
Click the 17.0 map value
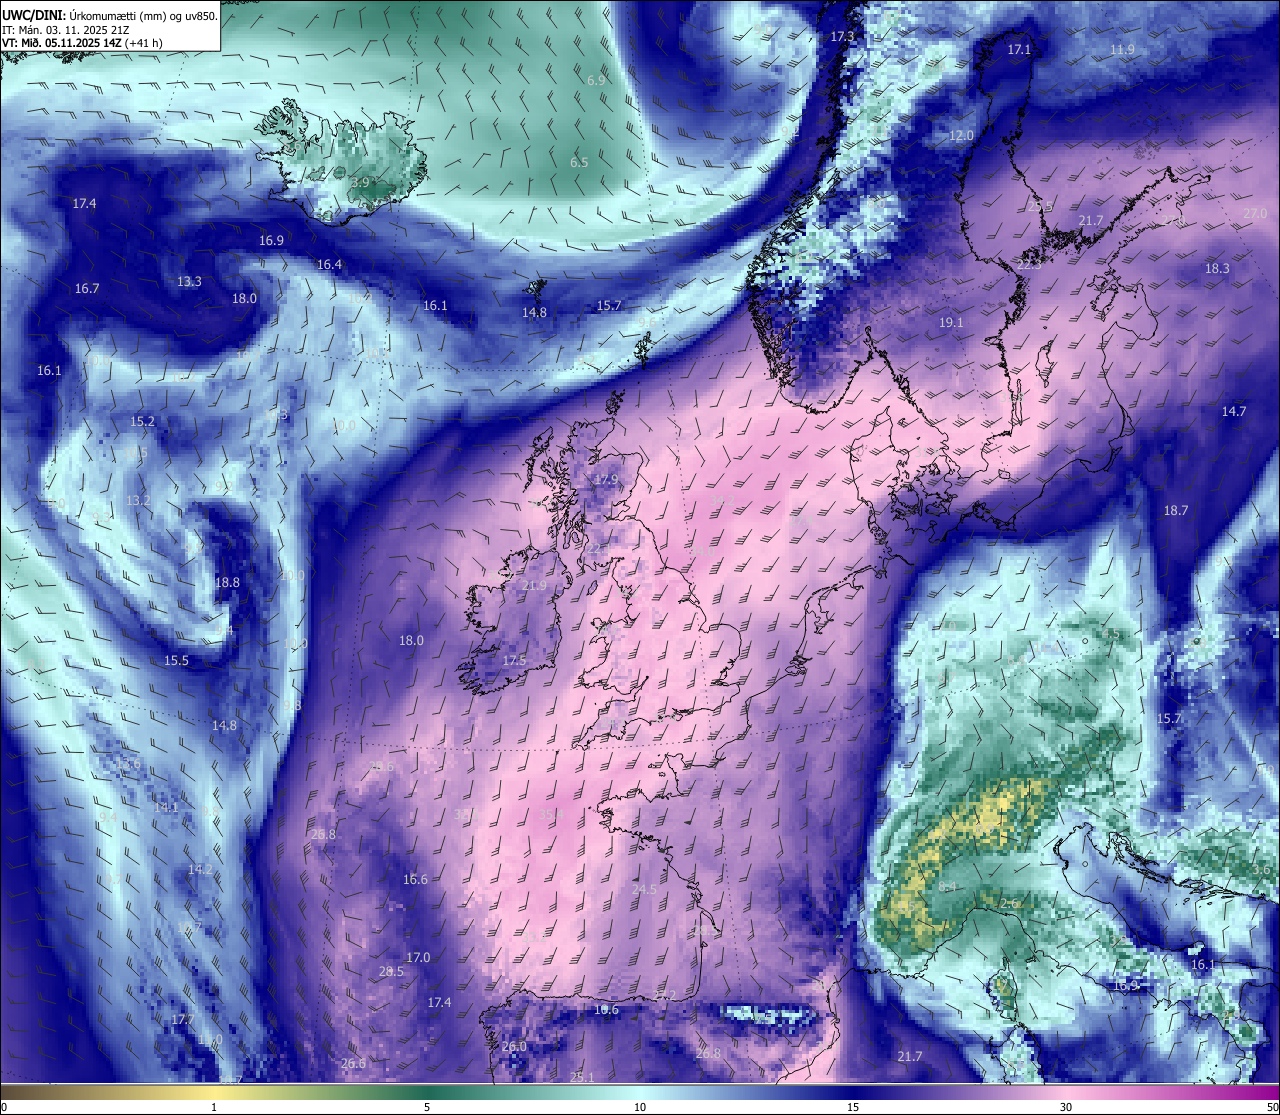[x=418, y=957]
